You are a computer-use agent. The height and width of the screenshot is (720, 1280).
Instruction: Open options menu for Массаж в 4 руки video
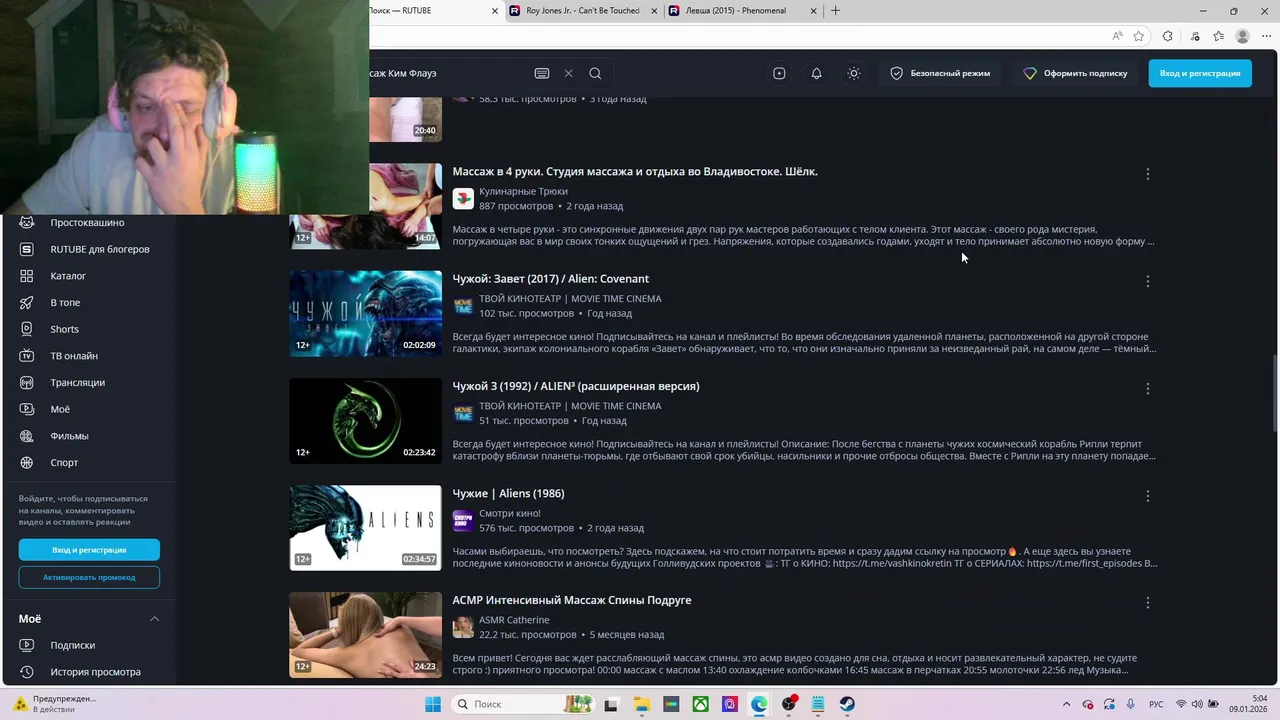(x=1147, y=174)
